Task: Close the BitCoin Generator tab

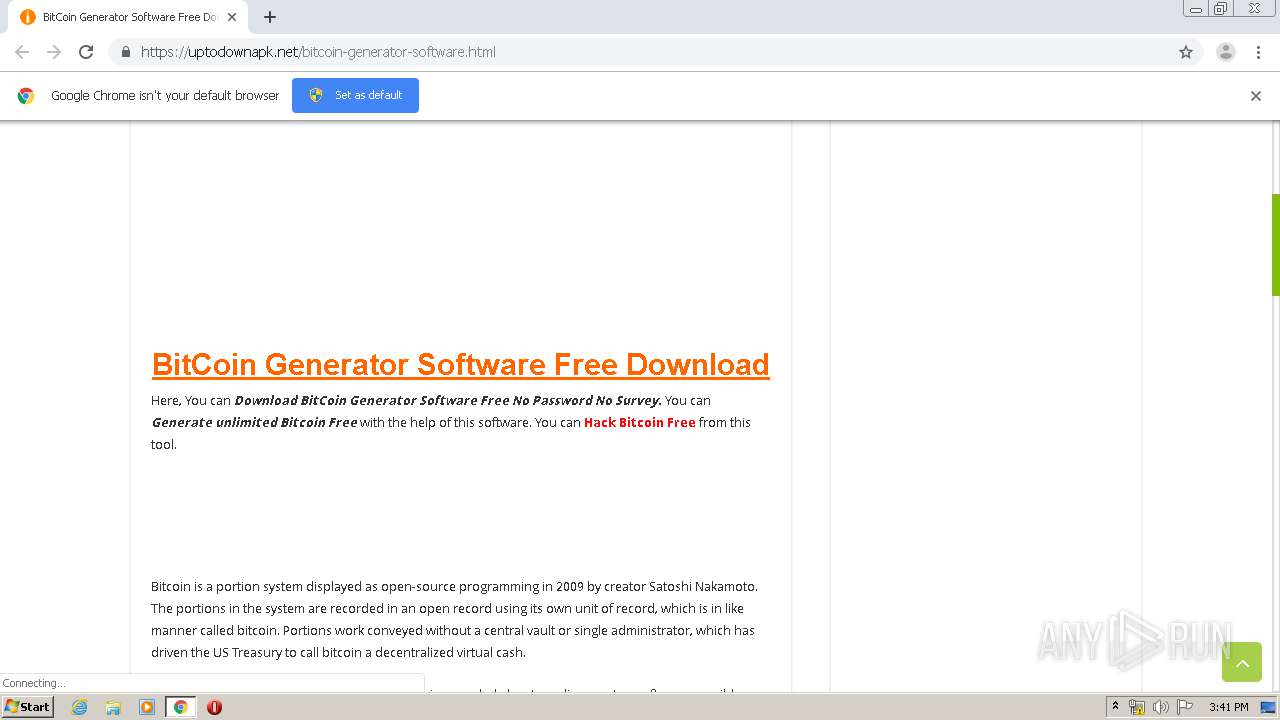Action: click(232, 17)
